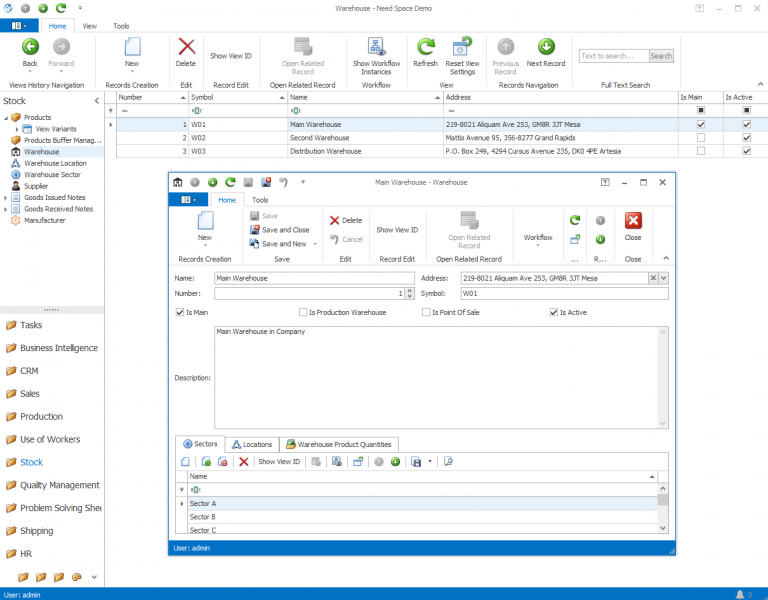Viewport: 768px width, 600px height.
Task: Open the Business Intelligence module
Action: pos(59,348)
